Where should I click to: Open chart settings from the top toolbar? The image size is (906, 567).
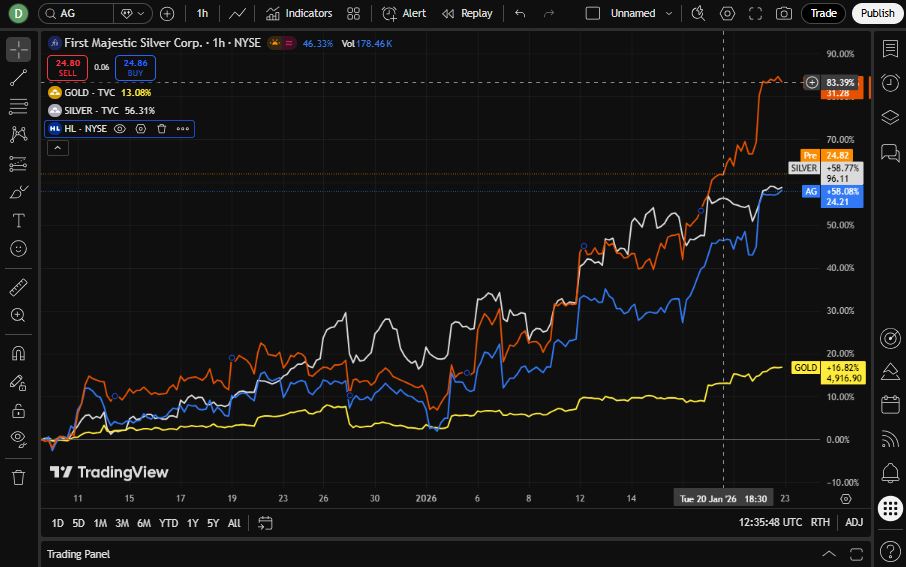coord(727,13)
